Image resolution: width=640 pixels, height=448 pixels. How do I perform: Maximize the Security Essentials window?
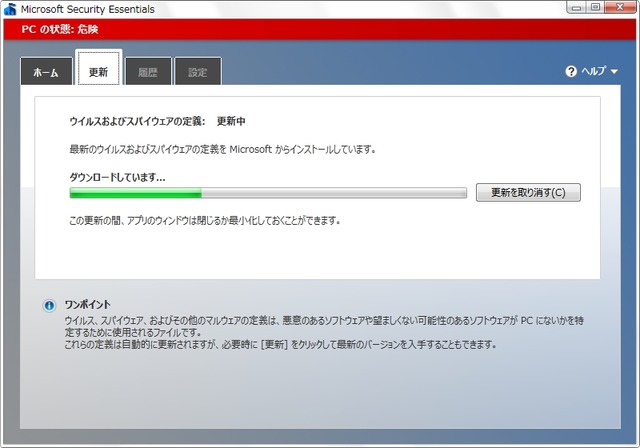595,7
